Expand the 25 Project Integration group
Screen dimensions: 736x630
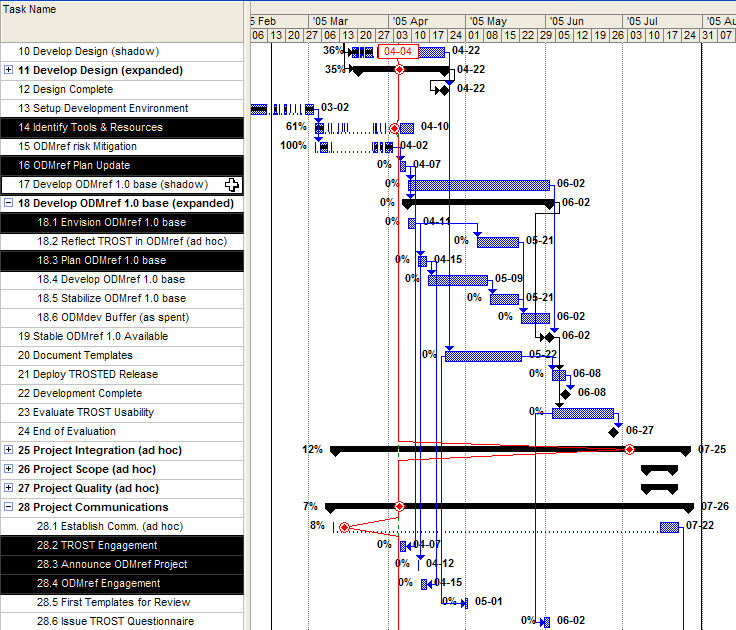point(9,450)
